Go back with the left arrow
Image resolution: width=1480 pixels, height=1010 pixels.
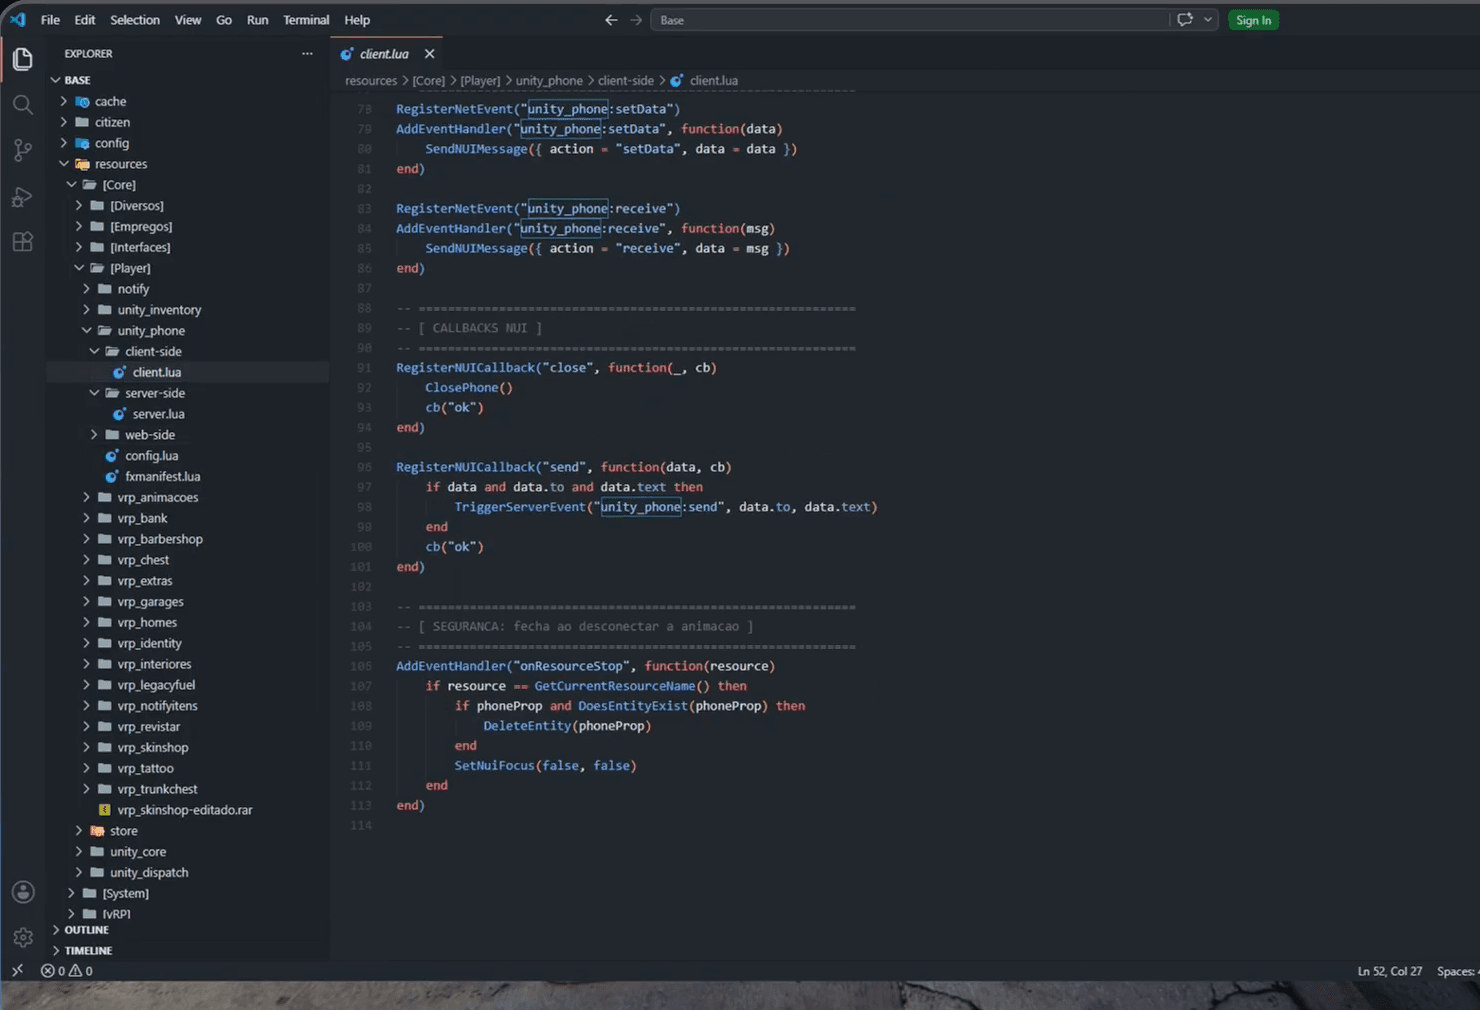(611, 20)
